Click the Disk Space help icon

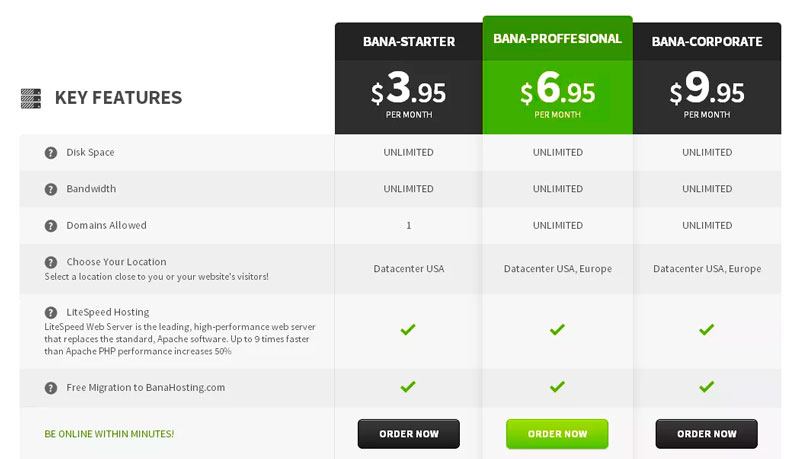click(51, 152)
